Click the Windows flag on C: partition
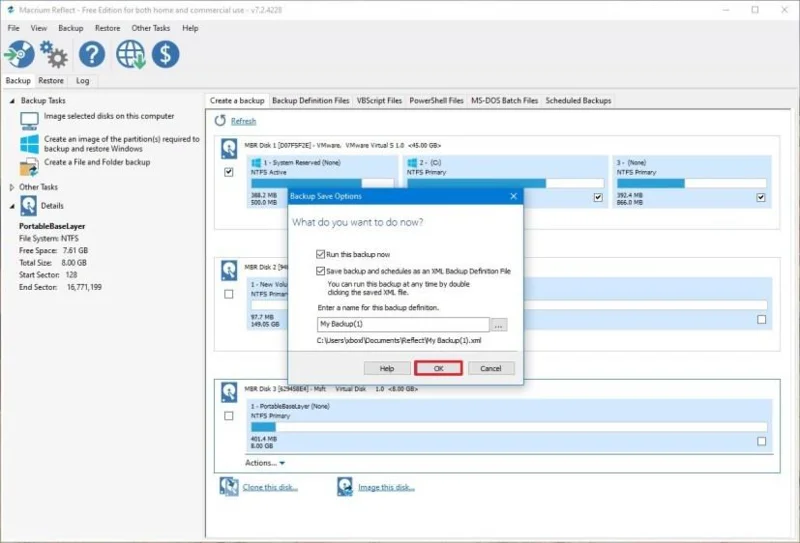The height and width of the screenshot is (543, 800). point(412,162)
